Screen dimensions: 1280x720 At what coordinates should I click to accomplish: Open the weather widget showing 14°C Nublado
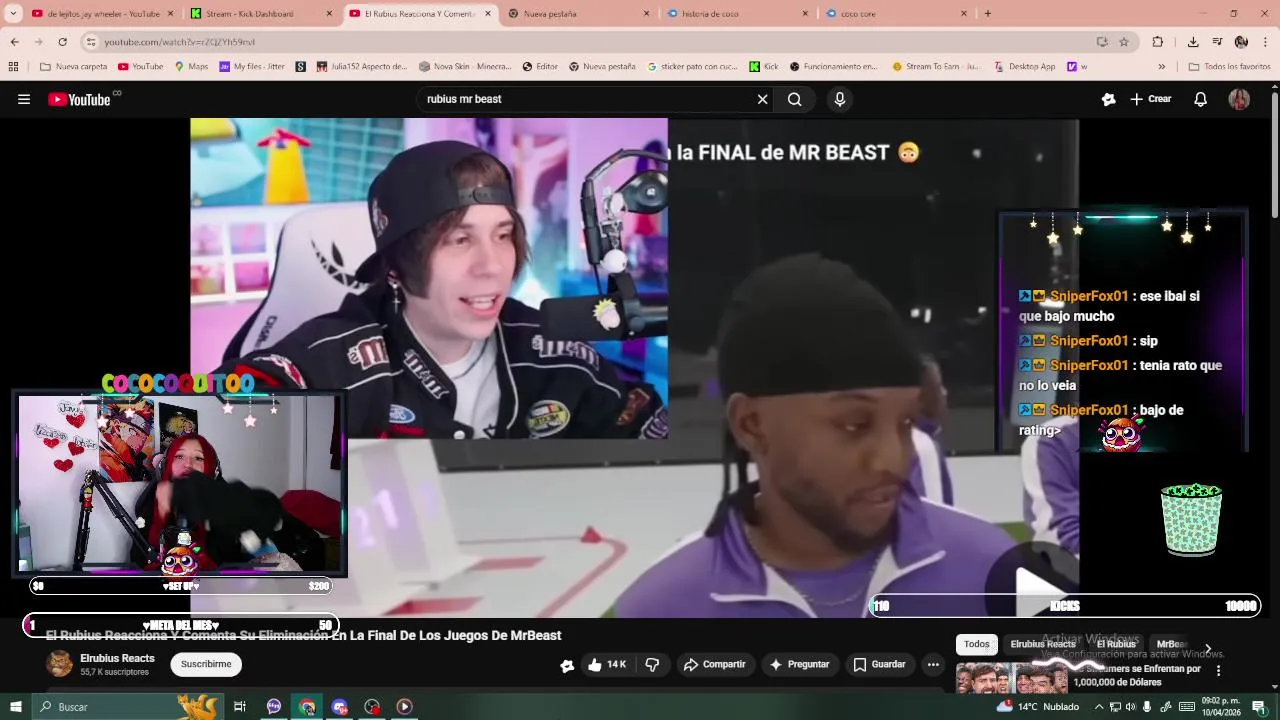click(1040, 707)
